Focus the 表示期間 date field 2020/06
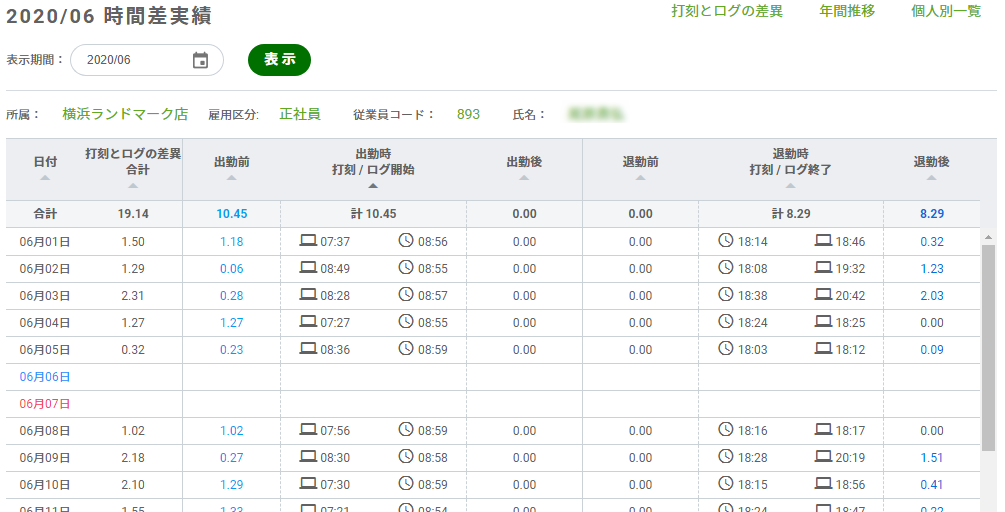Screen dimensions: 1005x512 click(147, 60)
